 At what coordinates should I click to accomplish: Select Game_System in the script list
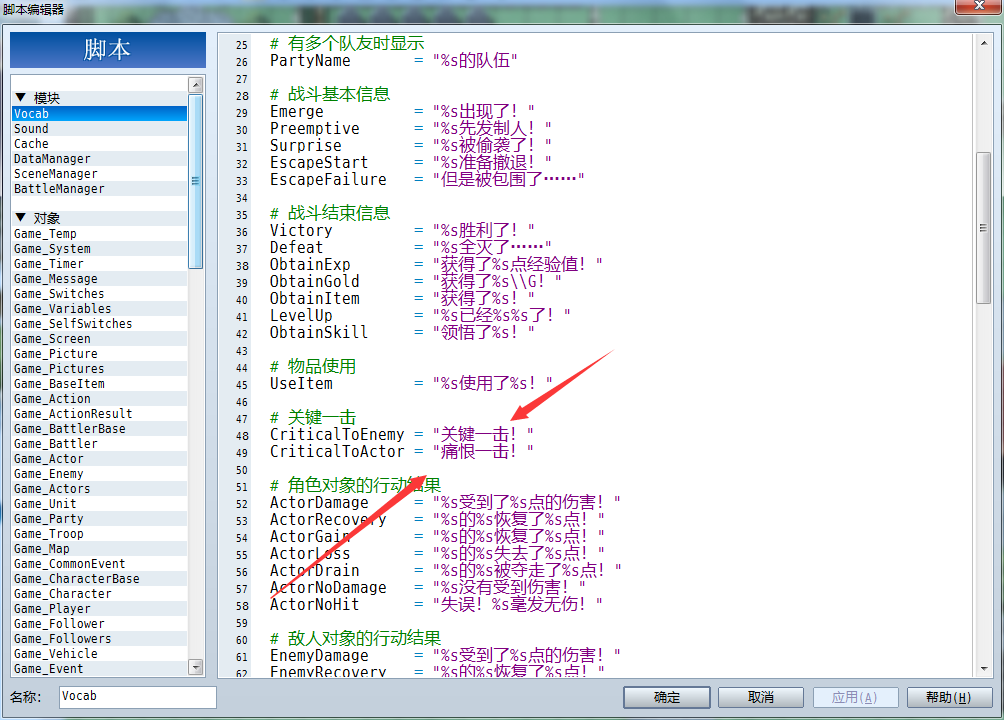click(100, 249)
